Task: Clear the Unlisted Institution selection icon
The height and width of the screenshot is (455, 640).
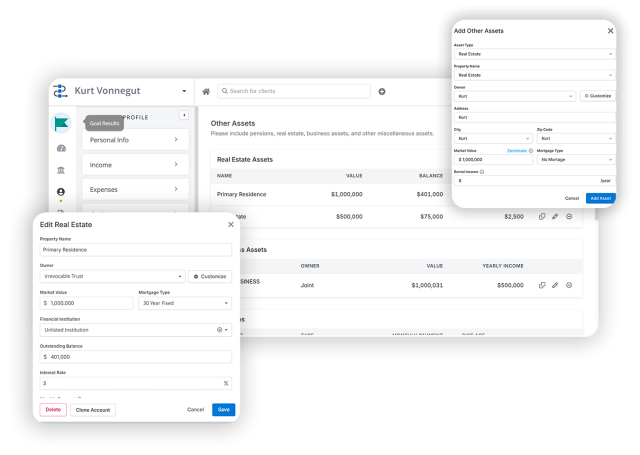Action: click(220, 330)
